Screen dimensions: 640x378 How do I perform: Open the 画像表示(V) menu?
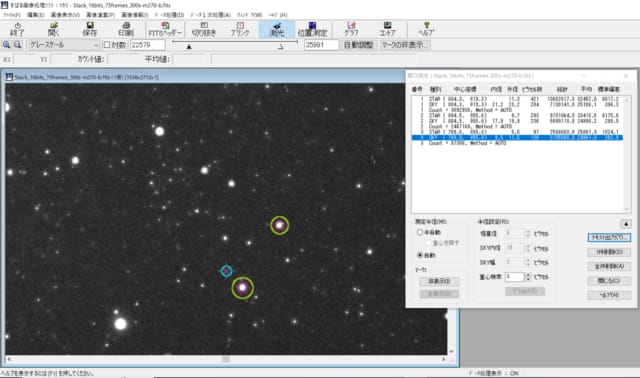(x=65, y=15)
